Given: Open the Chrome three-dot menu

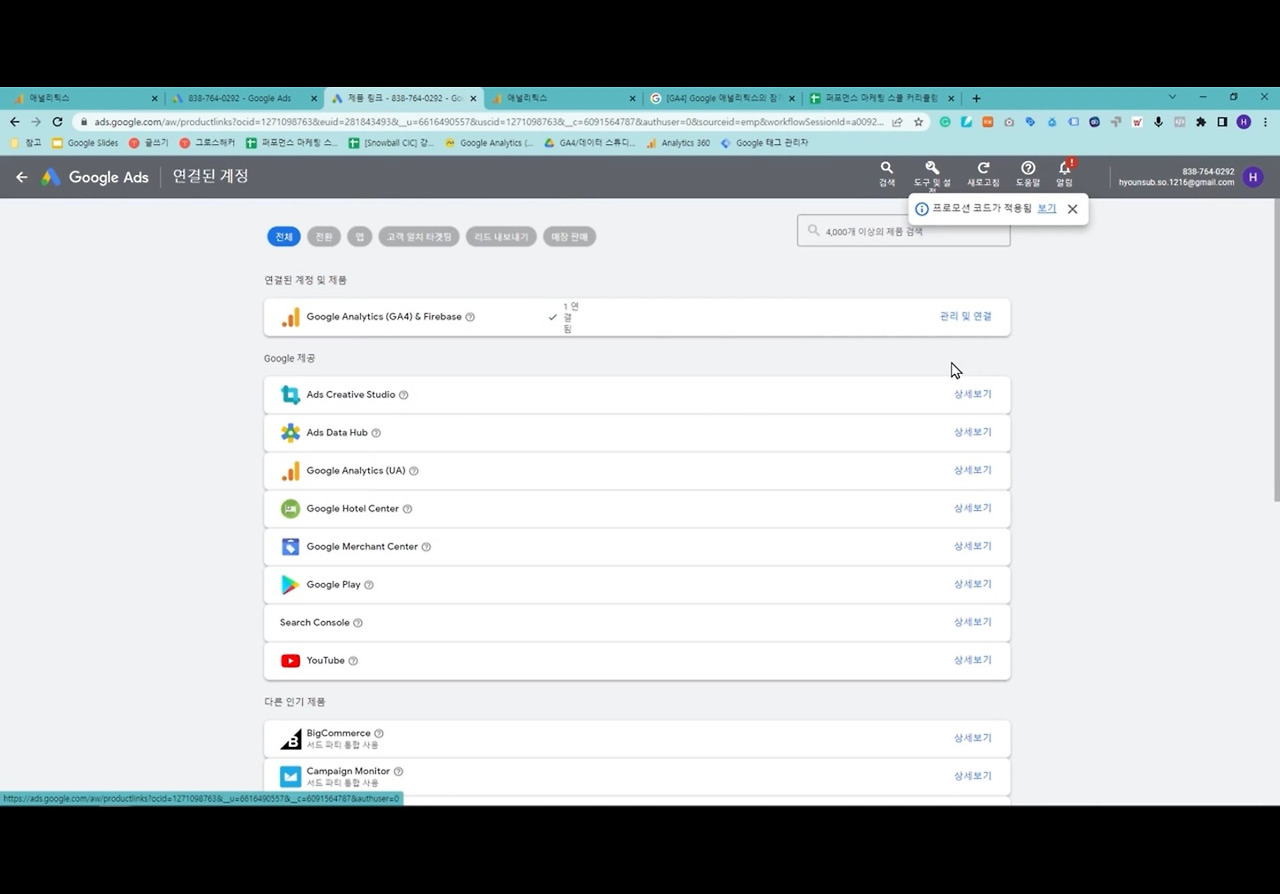Looking at the screenshot, I should tap(1264, 122).
